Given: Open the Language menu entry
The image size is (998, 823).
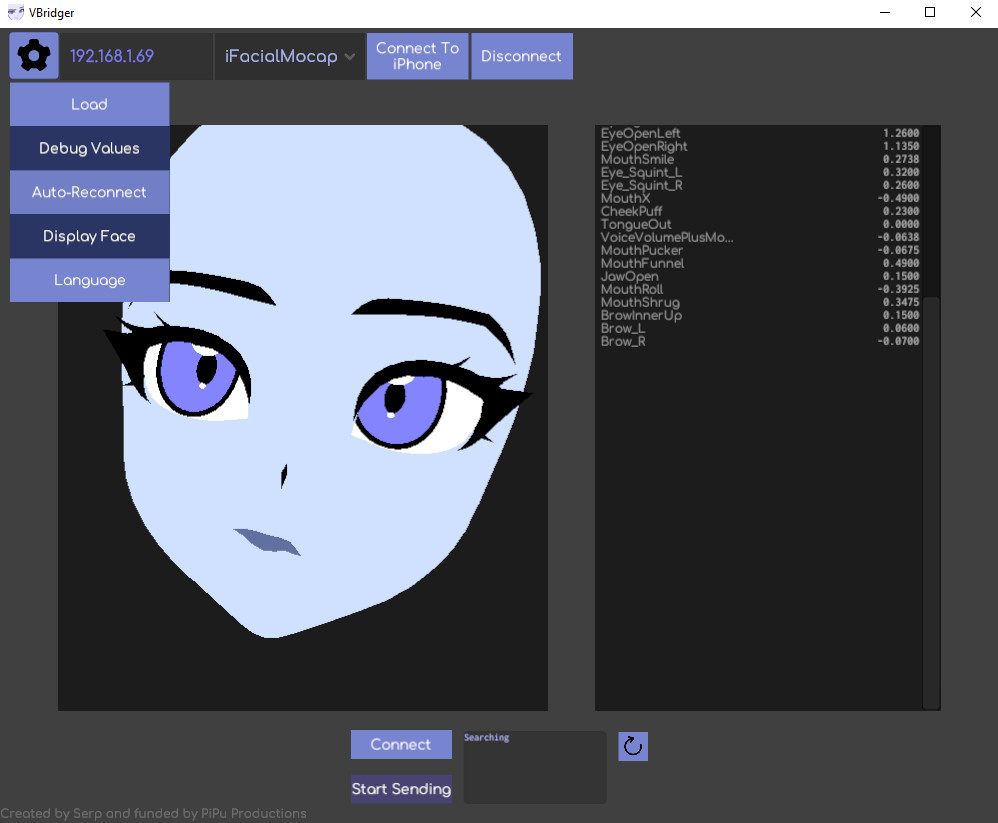Looking at the screenshot, I should click(89, 280).
